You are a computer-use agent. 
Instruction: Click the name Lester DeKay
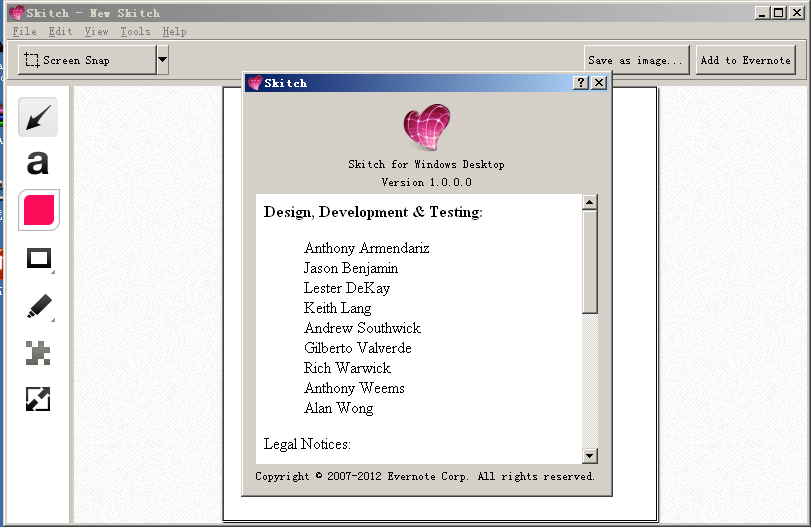coord(347,288)
